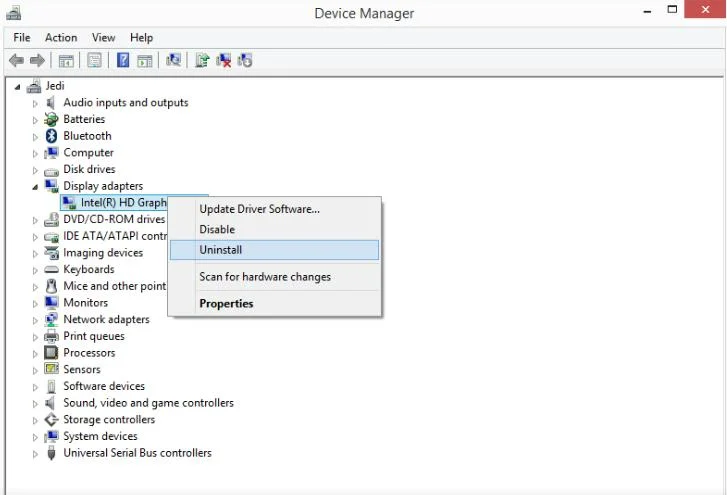
Task: Click the Properties sheet toolbar icon
Action: point(94,60)
